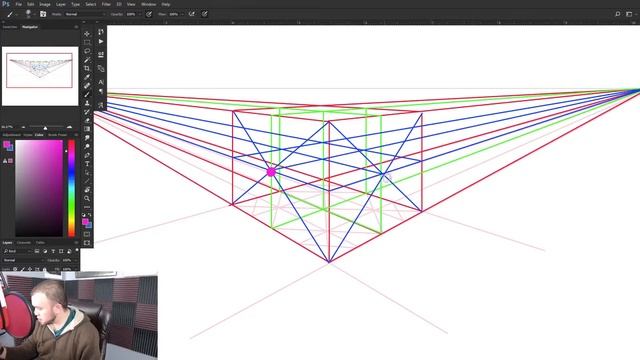The width and height of the screenshot is (640, 360).
Task: Click the magenta color picker field
Action: [x=39, y=188]
